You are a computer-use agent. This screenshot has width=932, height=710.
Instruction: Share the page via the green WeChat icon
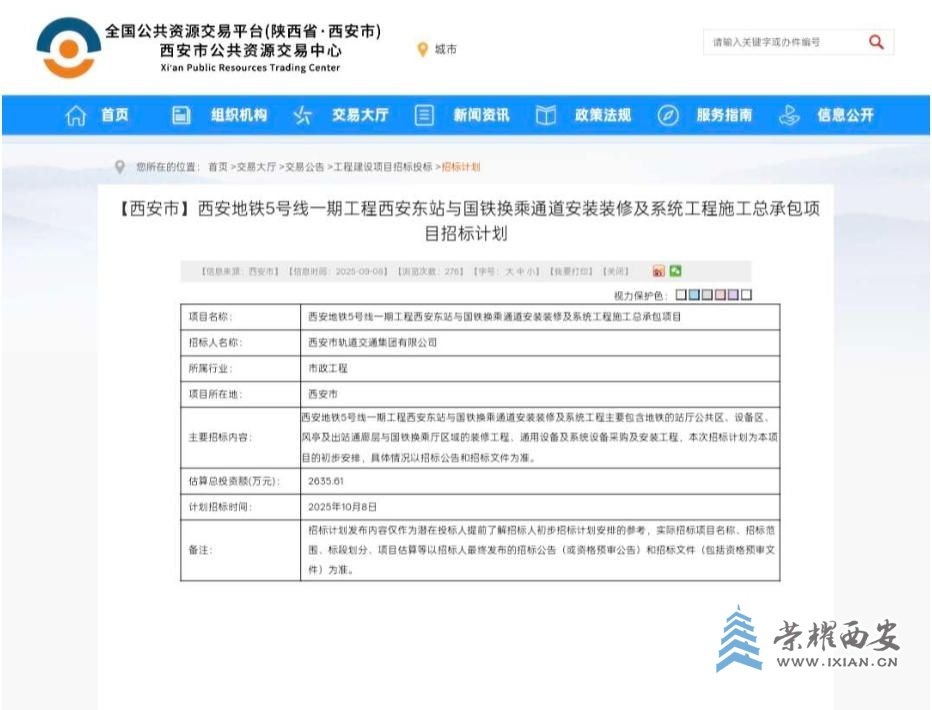click(x=675, y=271)
